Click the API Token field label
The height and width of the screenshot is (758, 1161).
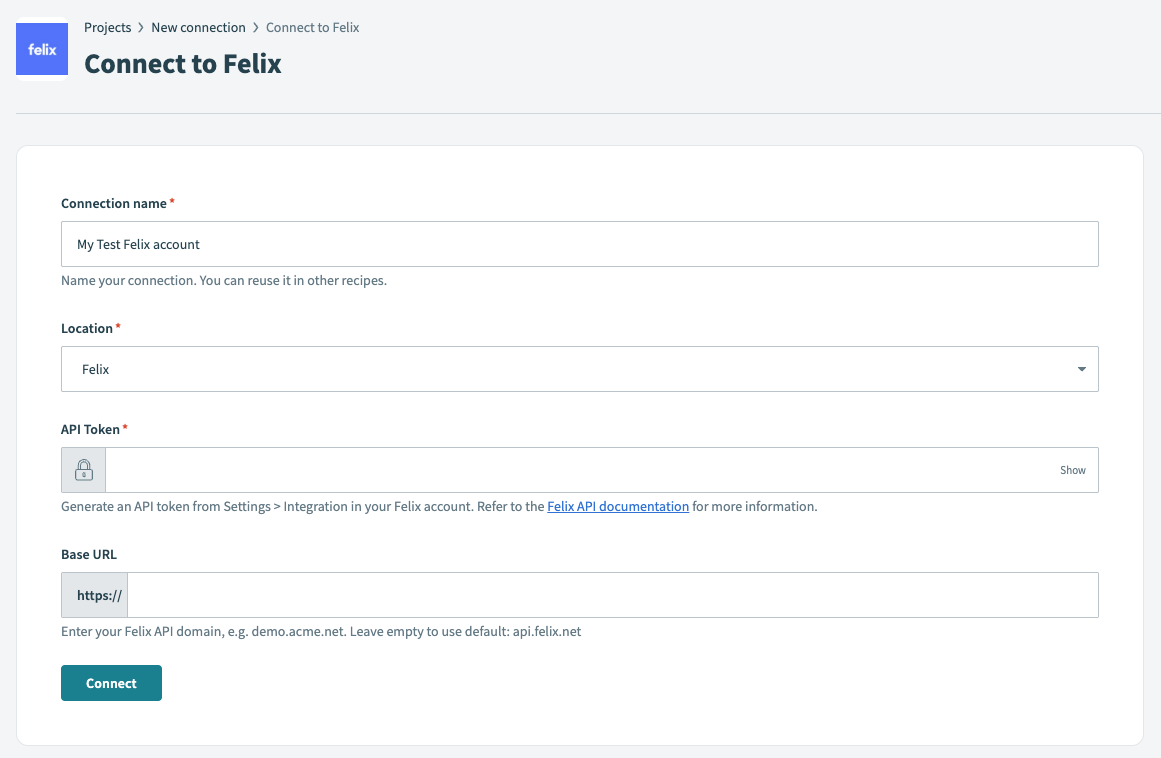coord(90,430)
